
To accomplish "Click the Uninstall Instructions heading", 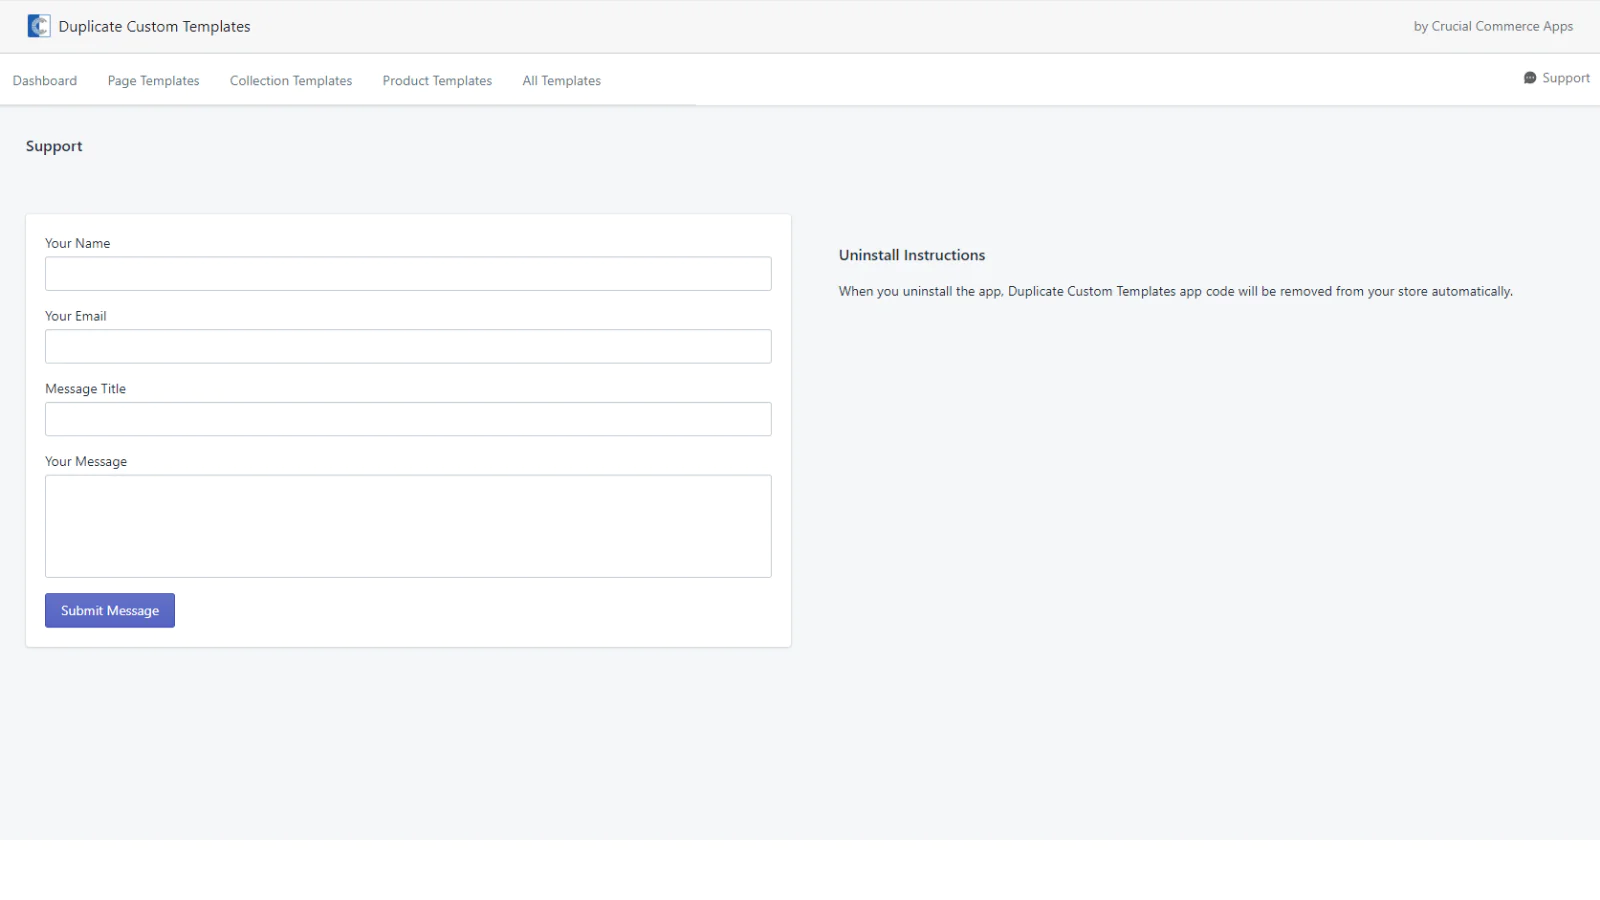I will (911, 255).
